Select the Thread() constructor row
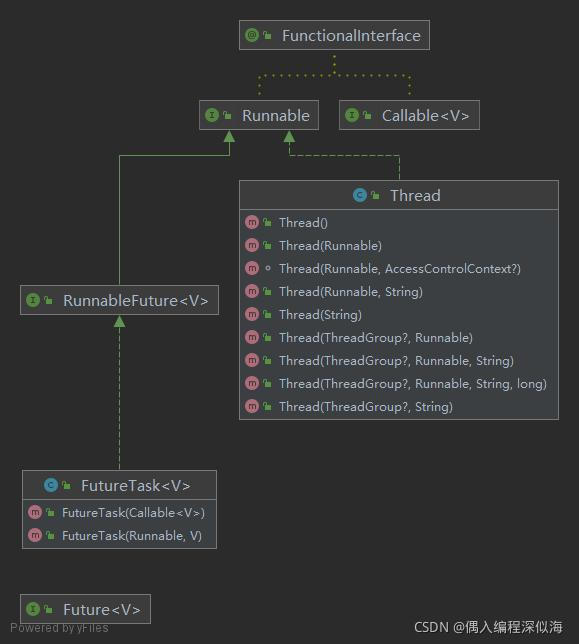 (x=399, y=223)
